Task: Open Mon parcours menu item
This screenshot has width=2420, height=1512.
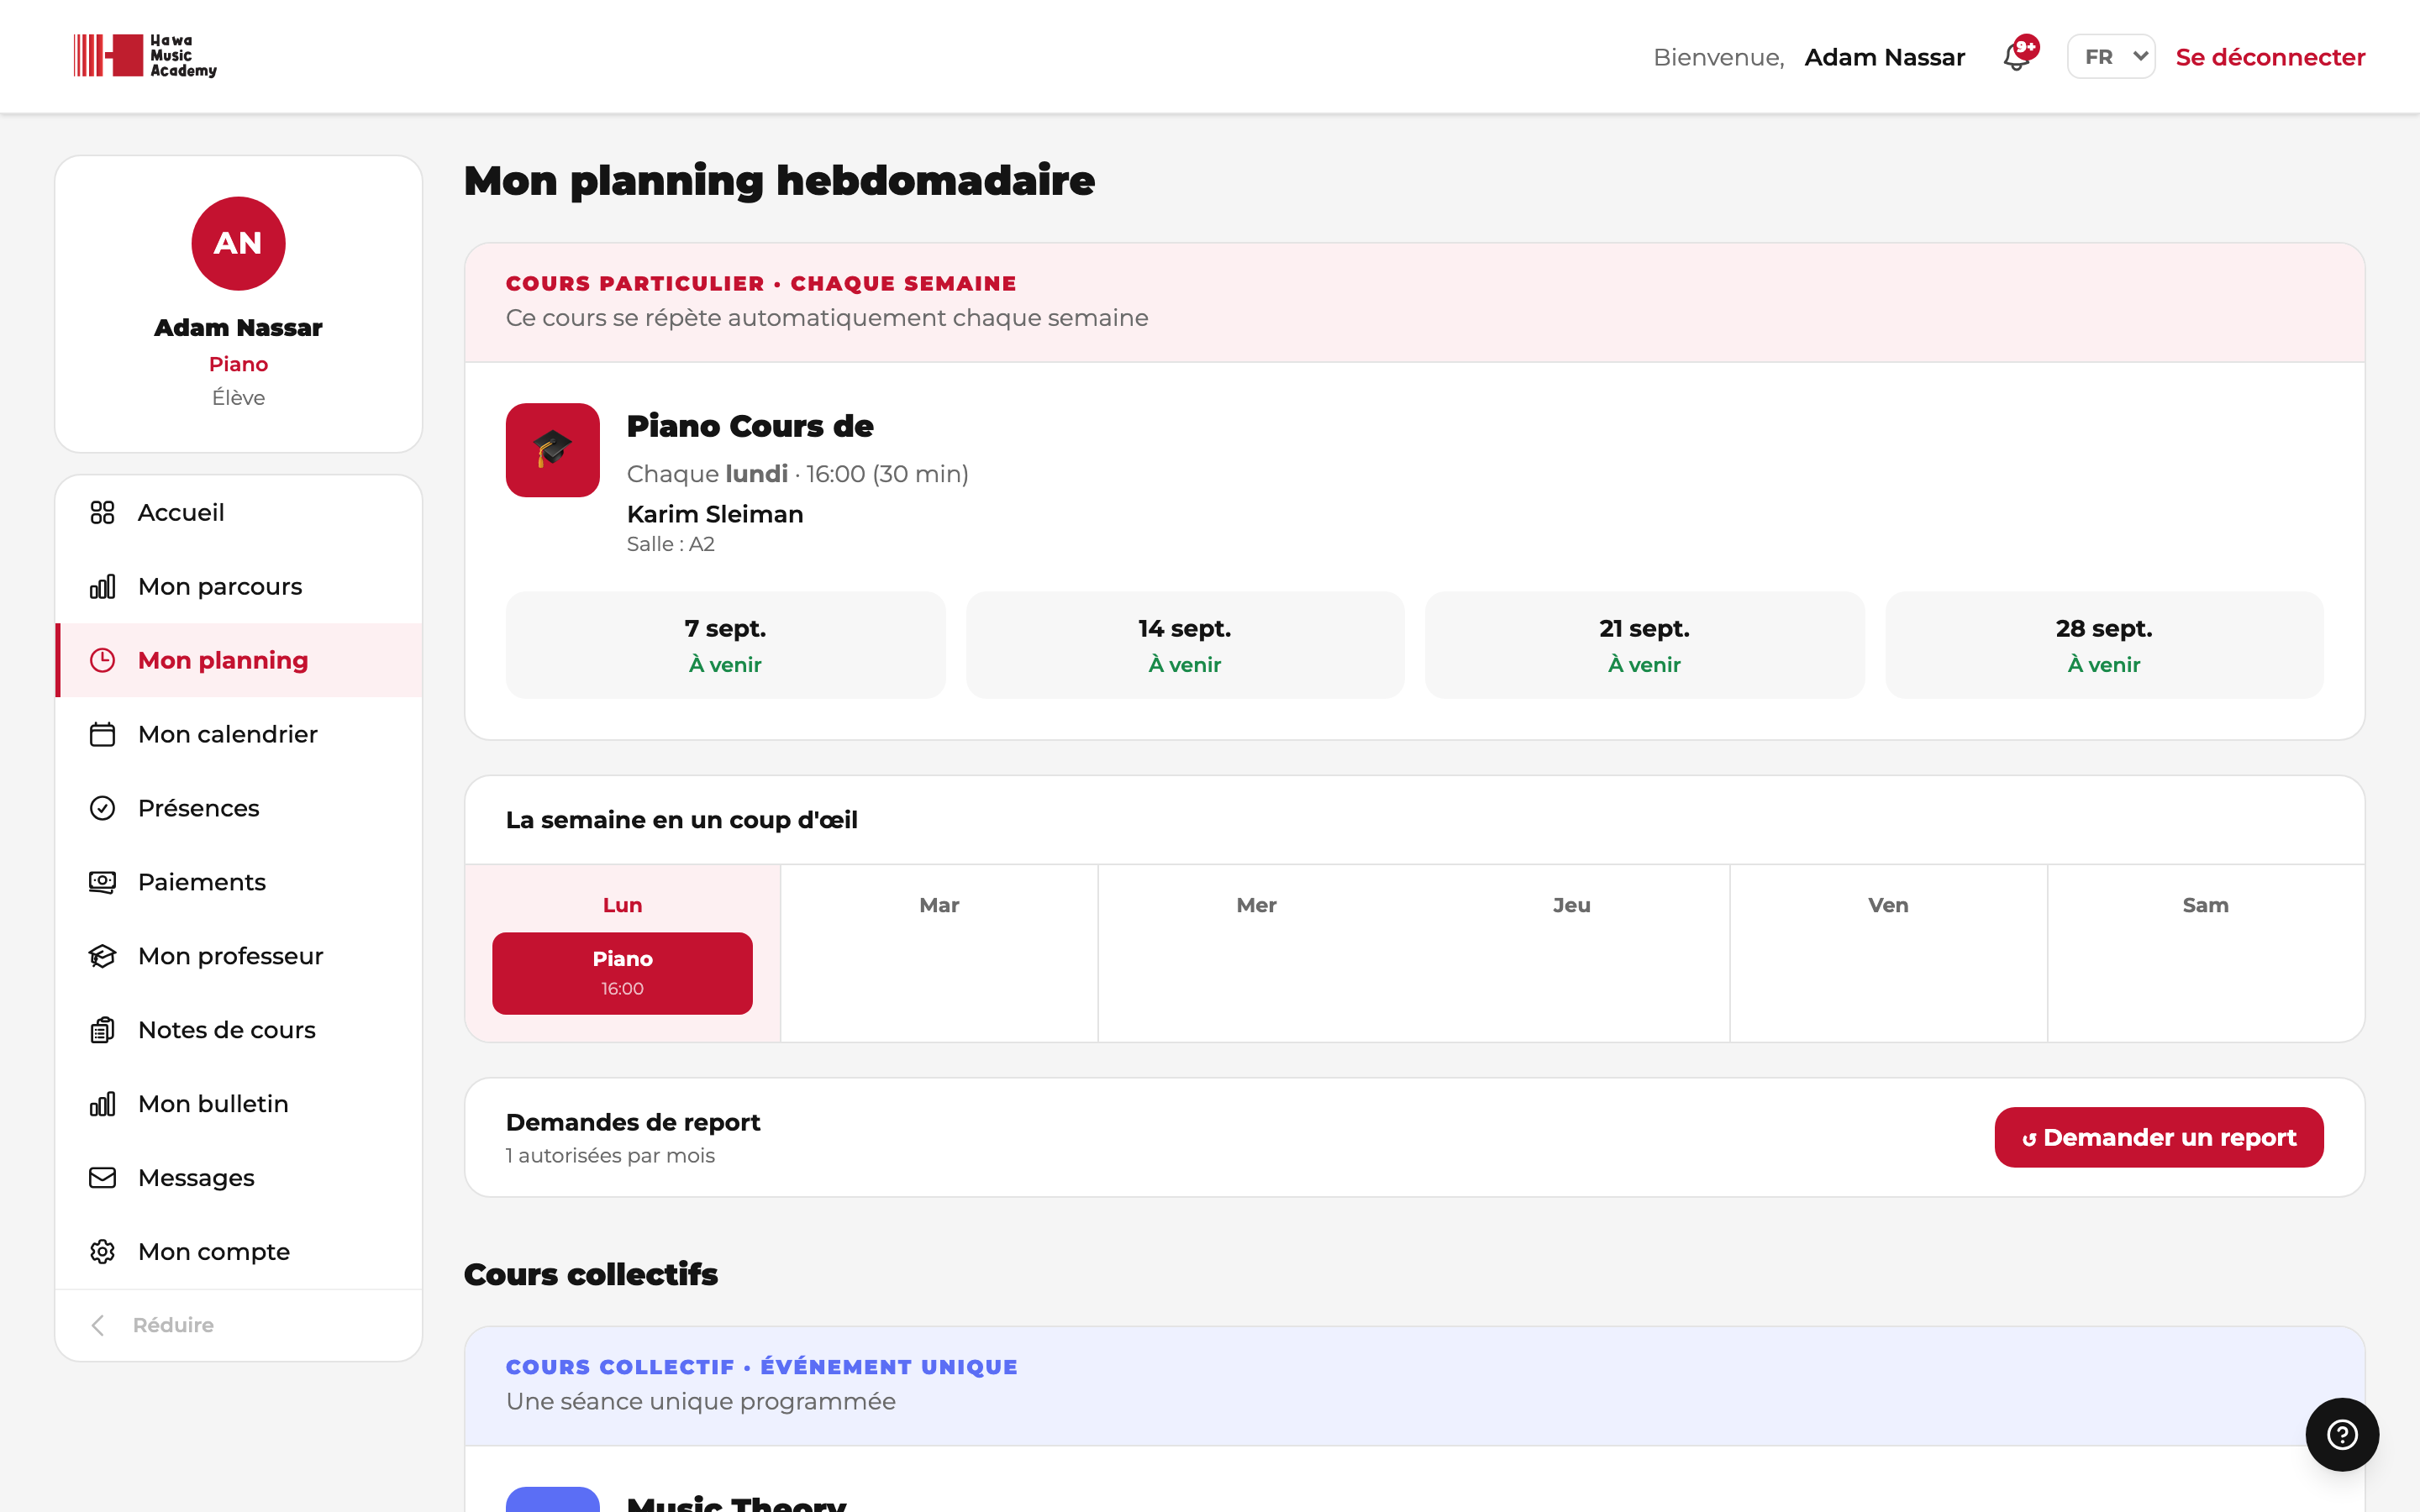Action: click(238, 586)
